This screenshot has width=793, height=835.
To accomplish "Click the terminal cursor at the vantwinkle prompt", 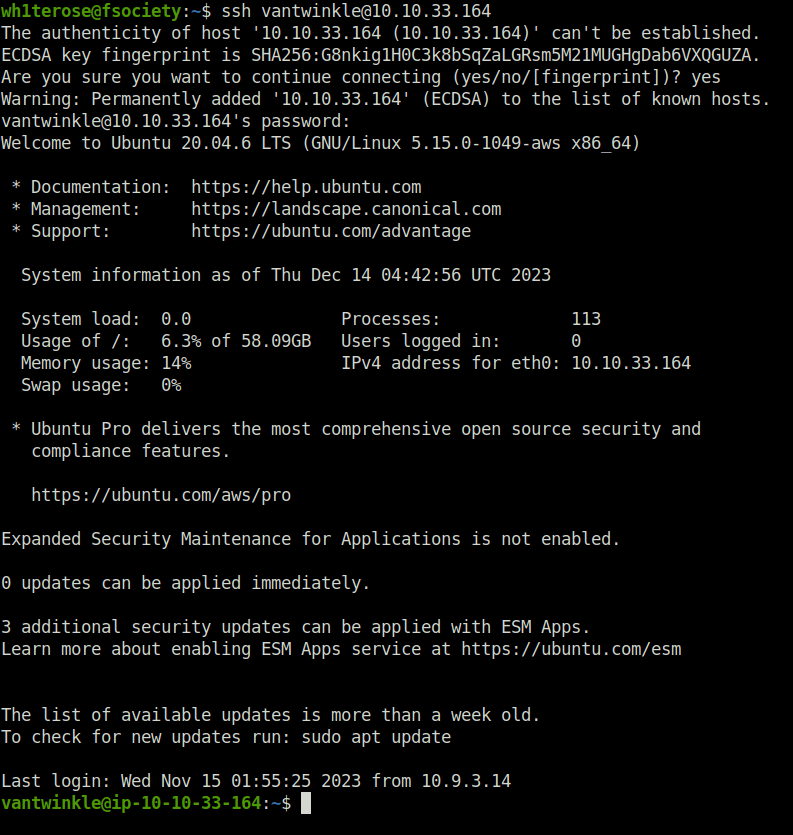I will (306, 803).
